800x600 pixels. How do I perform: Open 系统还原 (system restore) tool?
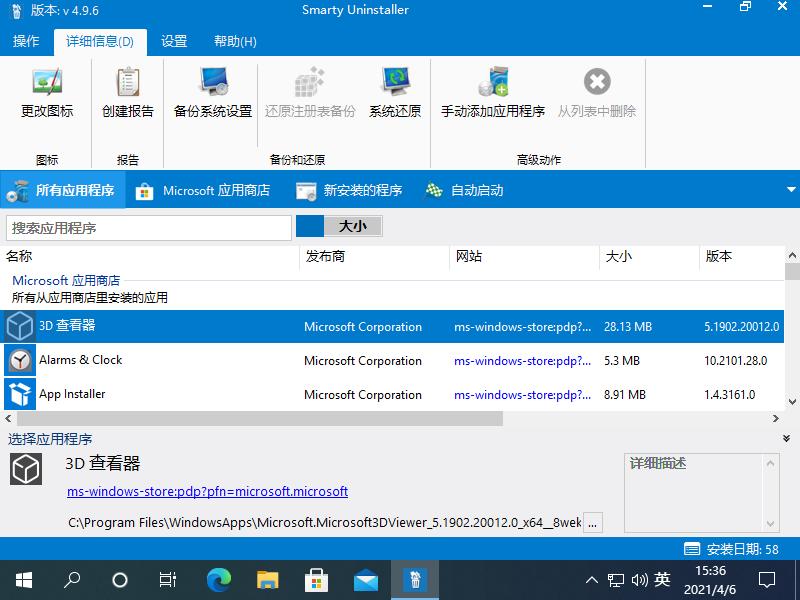click(x=395, y=93)
